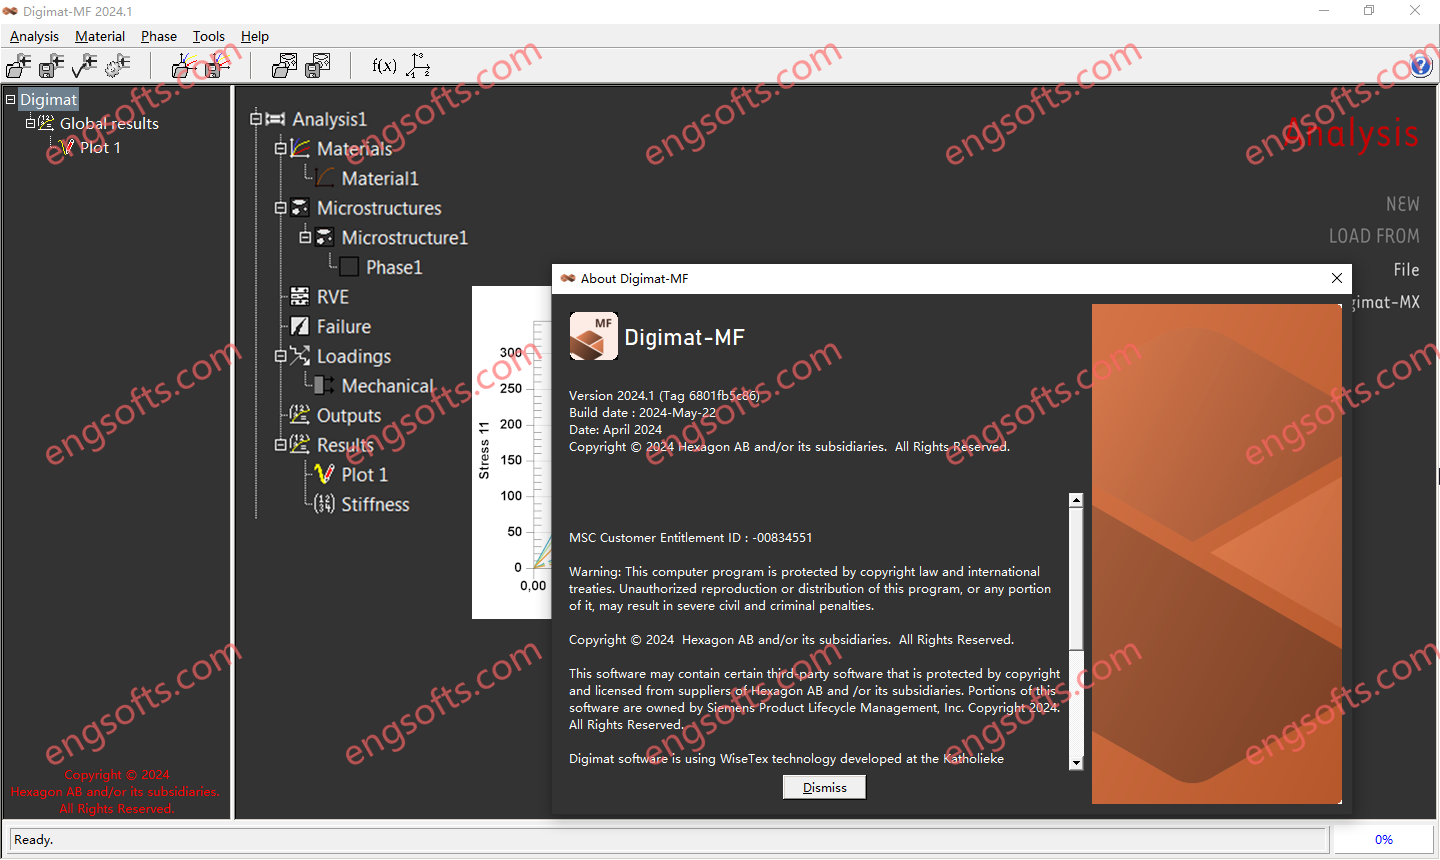Click the Material1 curve icon
Viewport: 1440px width, 860px height.
pos(325,178)
